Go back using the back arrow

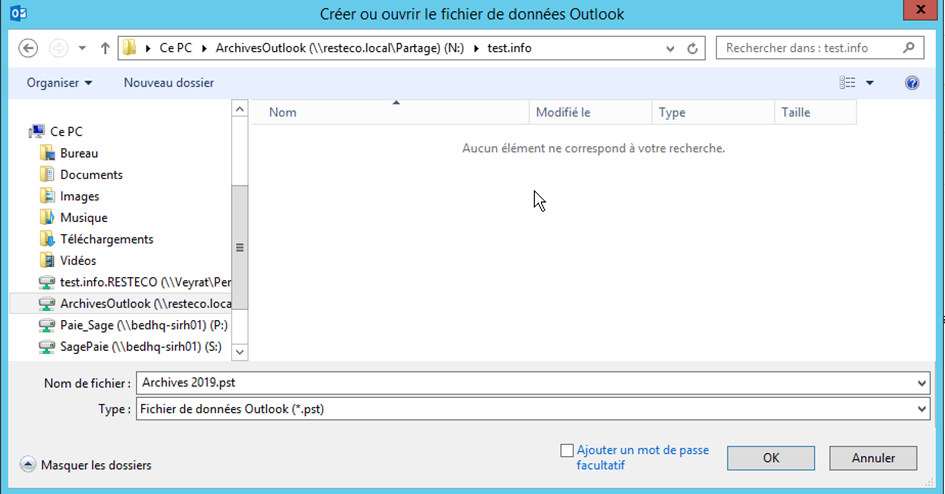point(28,48)
